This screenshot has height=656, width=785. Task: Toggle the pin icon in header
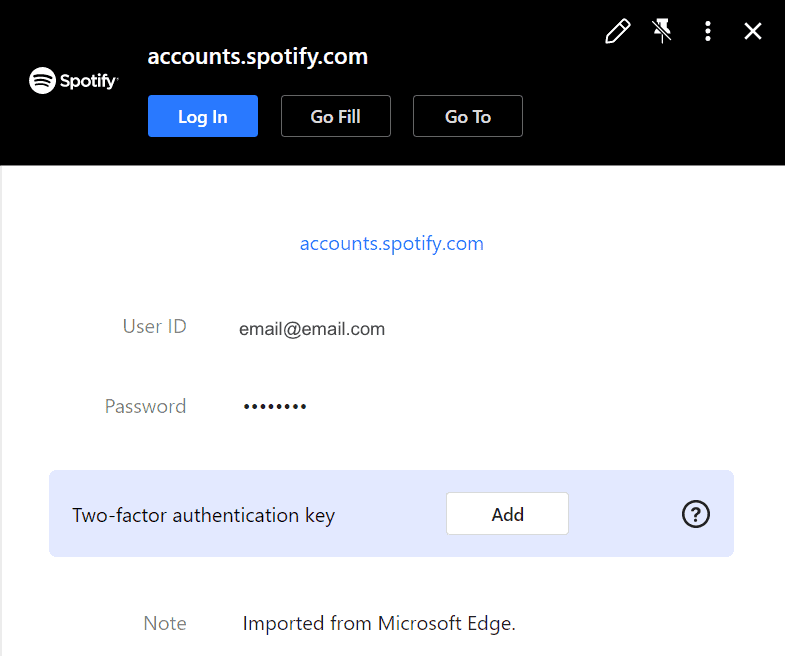pos(662,31)
